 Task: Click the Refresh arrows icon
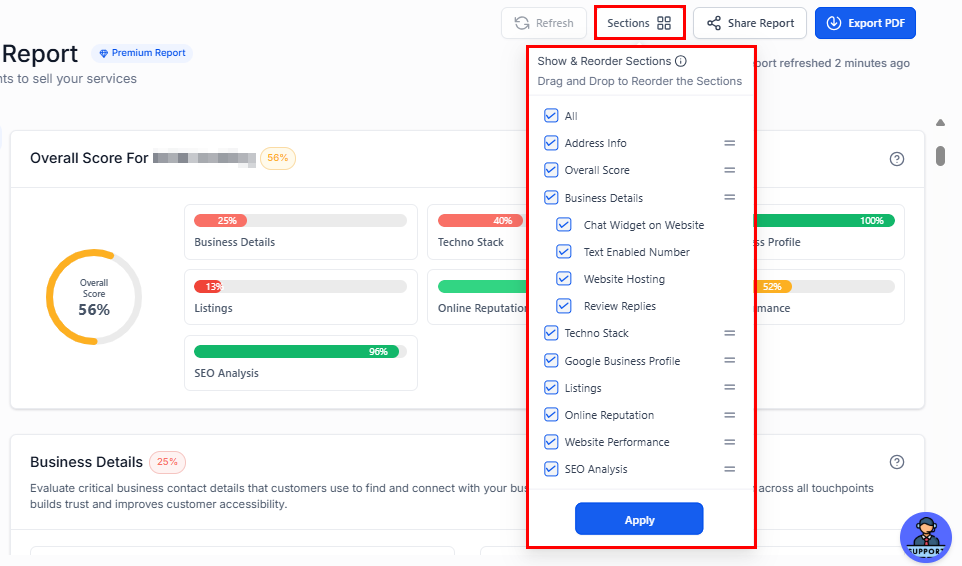pyautogui.click(x=522, y=23)
